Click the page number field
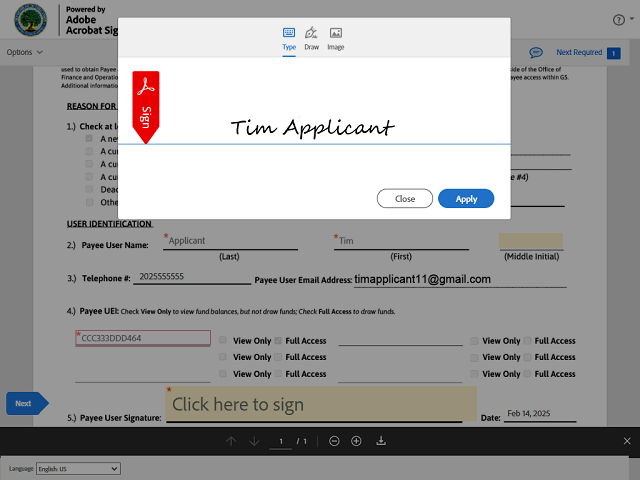Viewport: 640px width, 480px height. pyautogui.click(x=281, y=442)
